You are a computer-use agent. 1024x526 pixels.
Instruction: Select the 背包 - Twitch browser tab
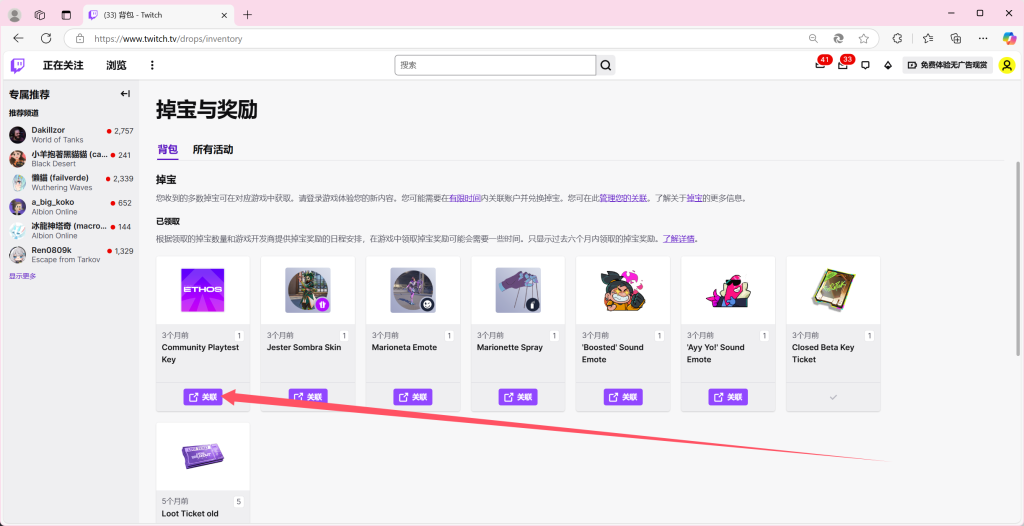point(159,14)
